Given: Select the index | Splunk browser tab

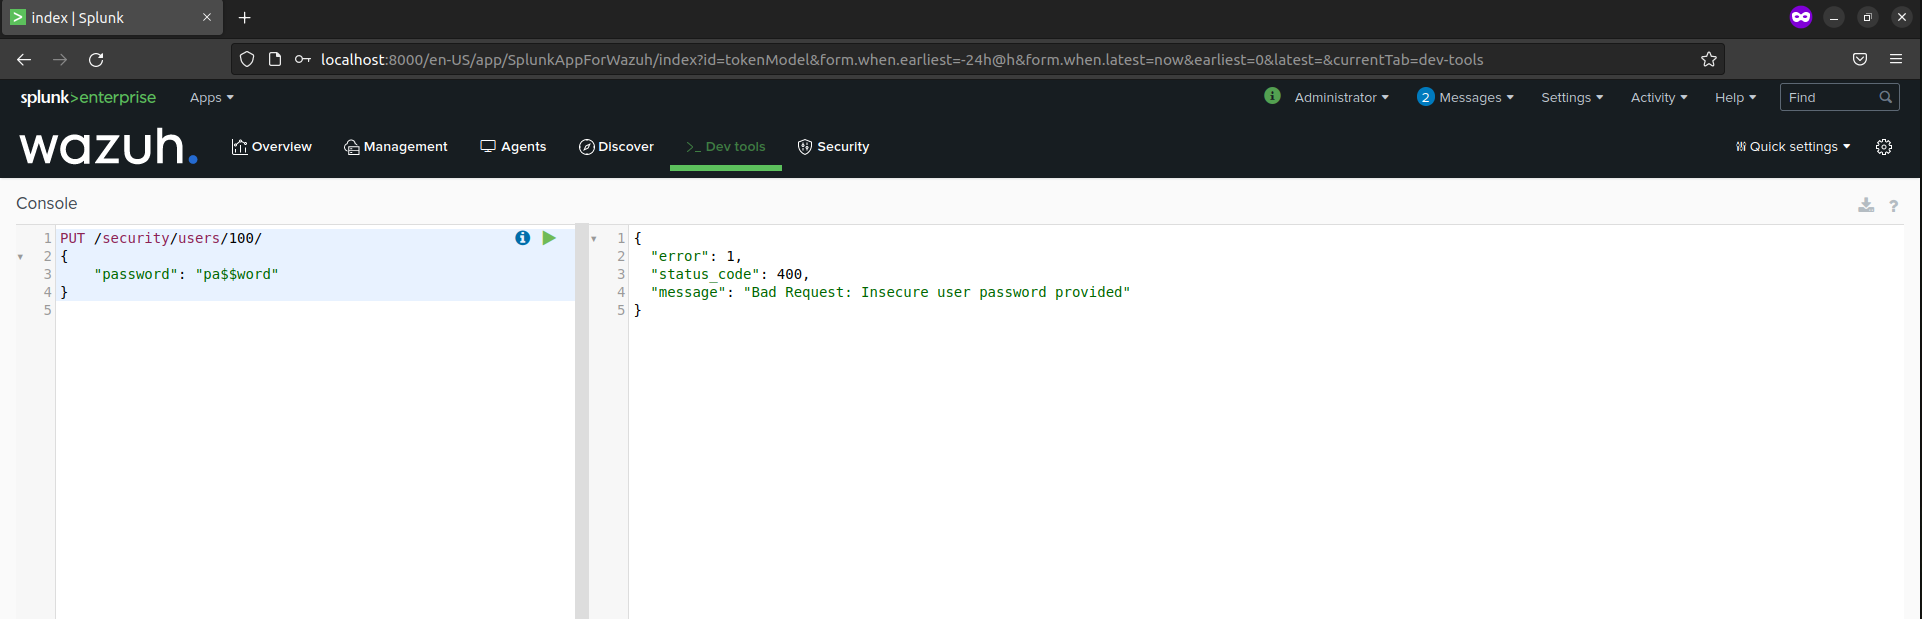Looking at the screenshot, I should pos(112,18).
